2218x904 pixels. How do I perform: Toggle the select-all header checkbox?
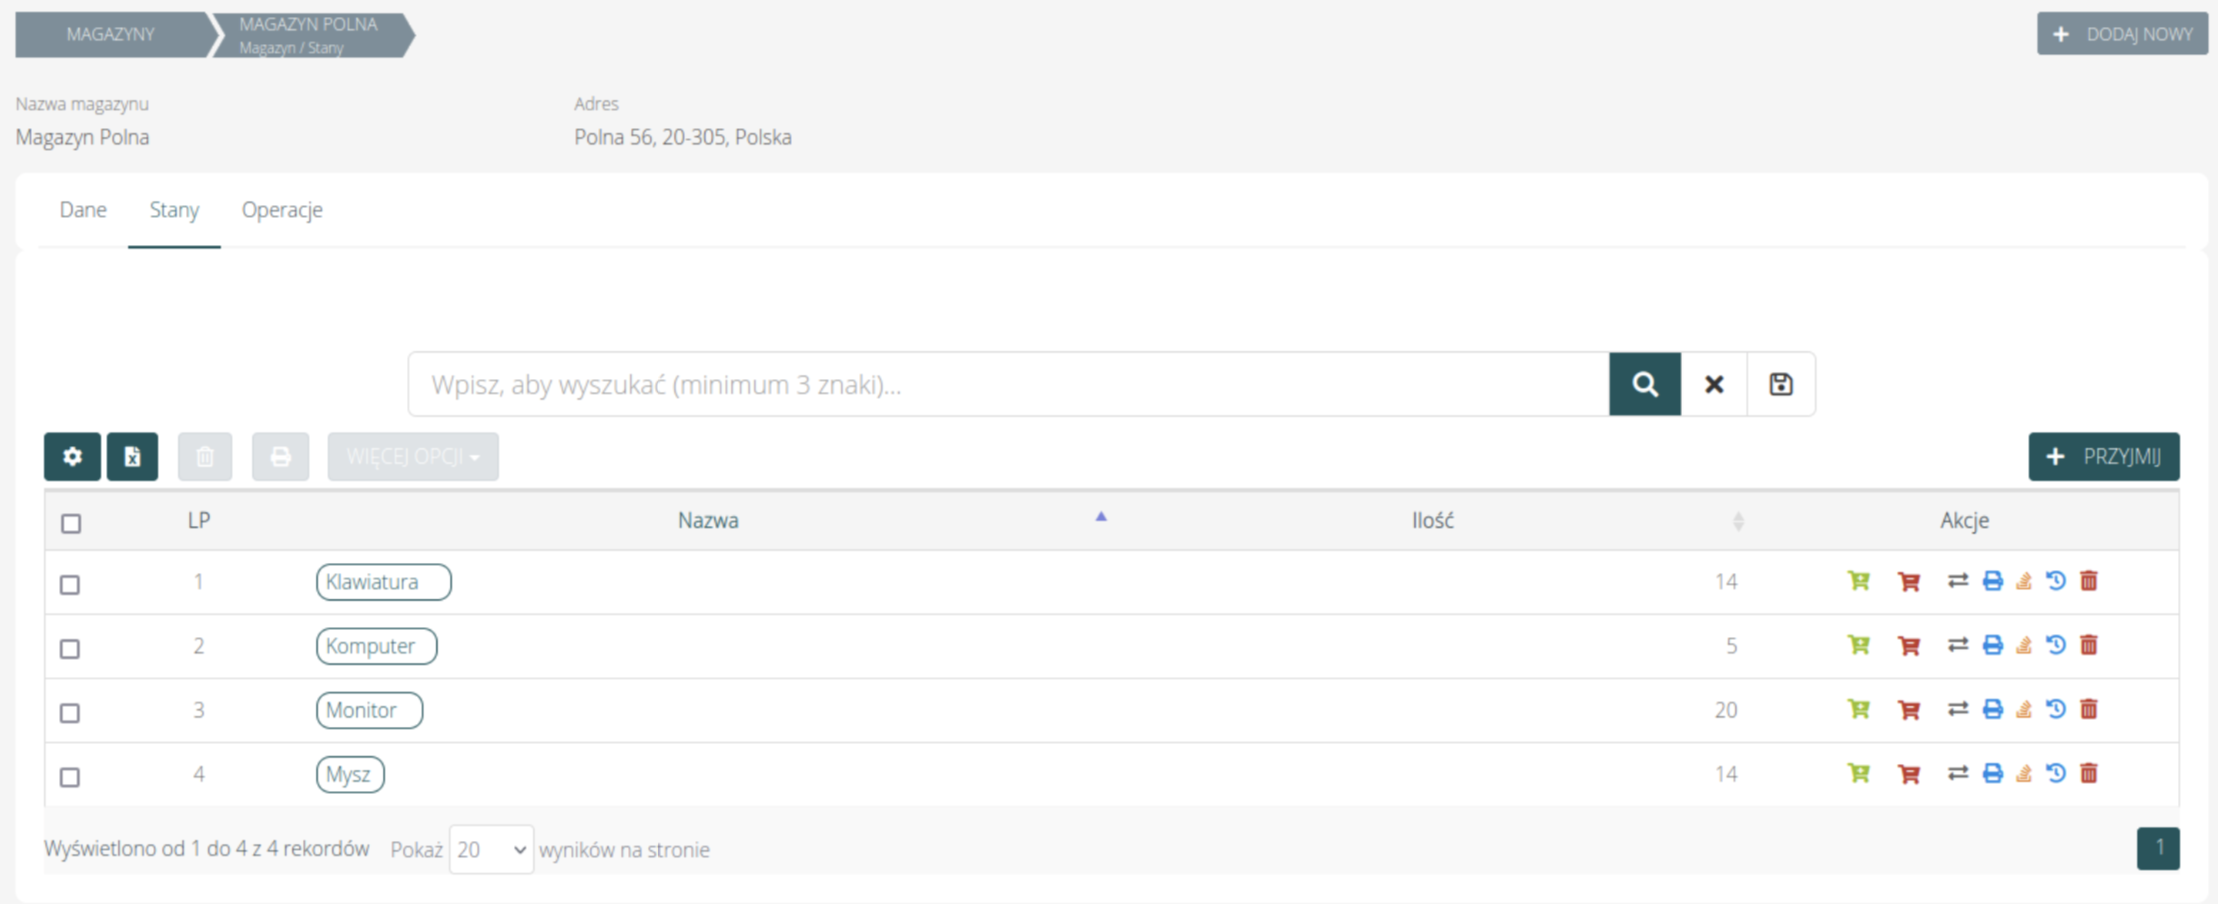(71, 523)
